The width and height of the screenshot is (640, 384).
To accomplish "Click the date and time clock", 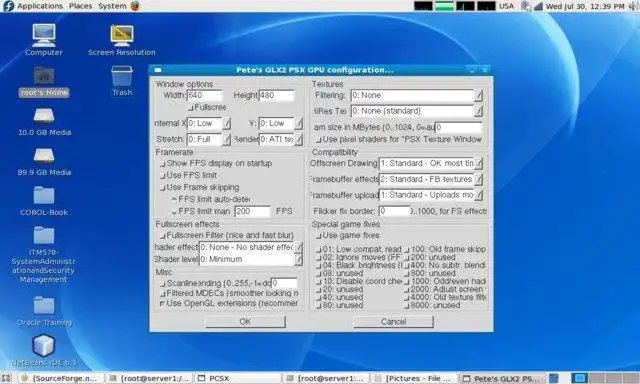I will pos(585,6).
